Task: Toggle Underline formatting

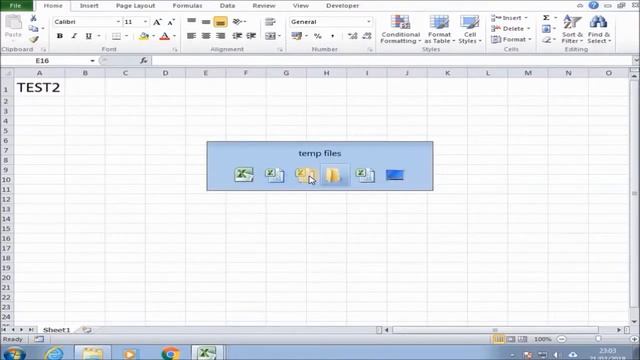Action: tap(88, 36)
